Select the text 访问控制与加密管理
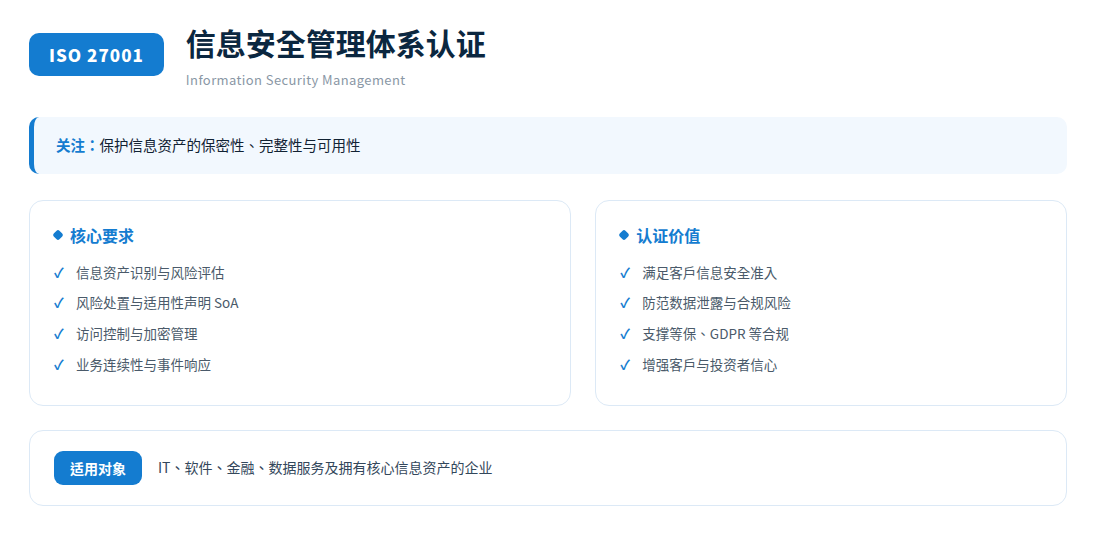Viewport: 1095px width, 534px height. (x=137, y=334)
